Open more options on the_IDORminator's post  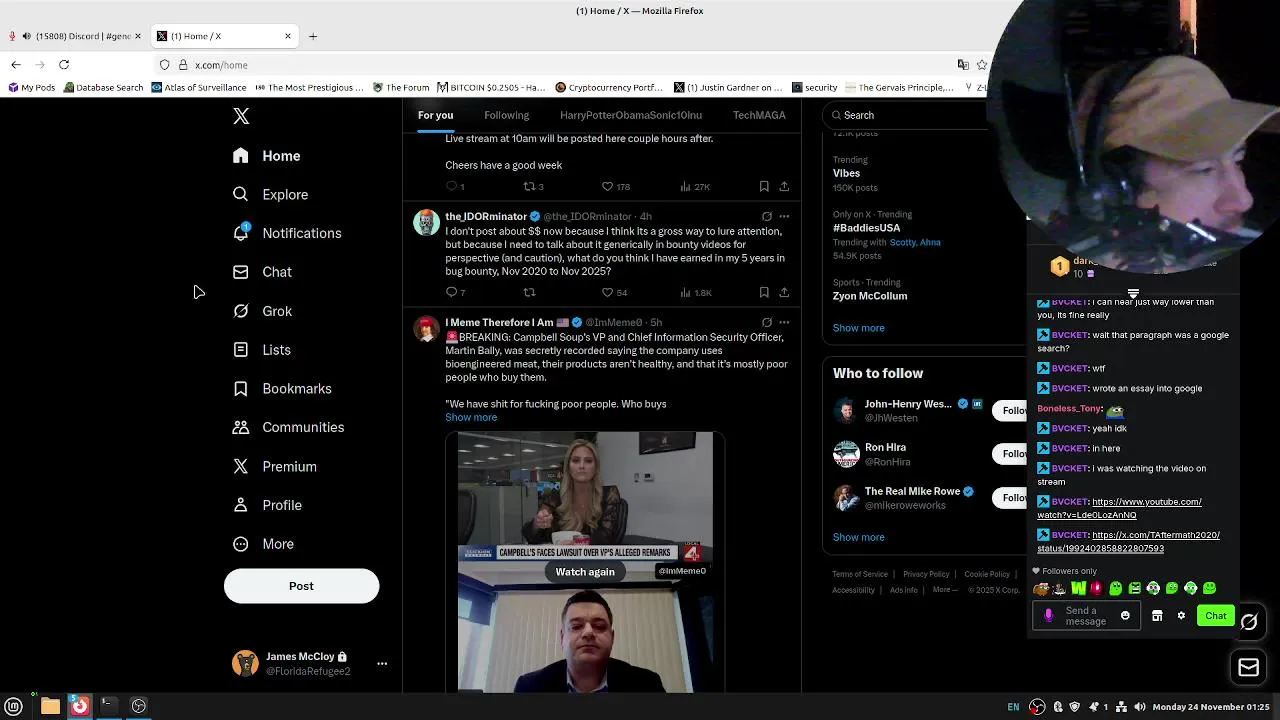784,216
